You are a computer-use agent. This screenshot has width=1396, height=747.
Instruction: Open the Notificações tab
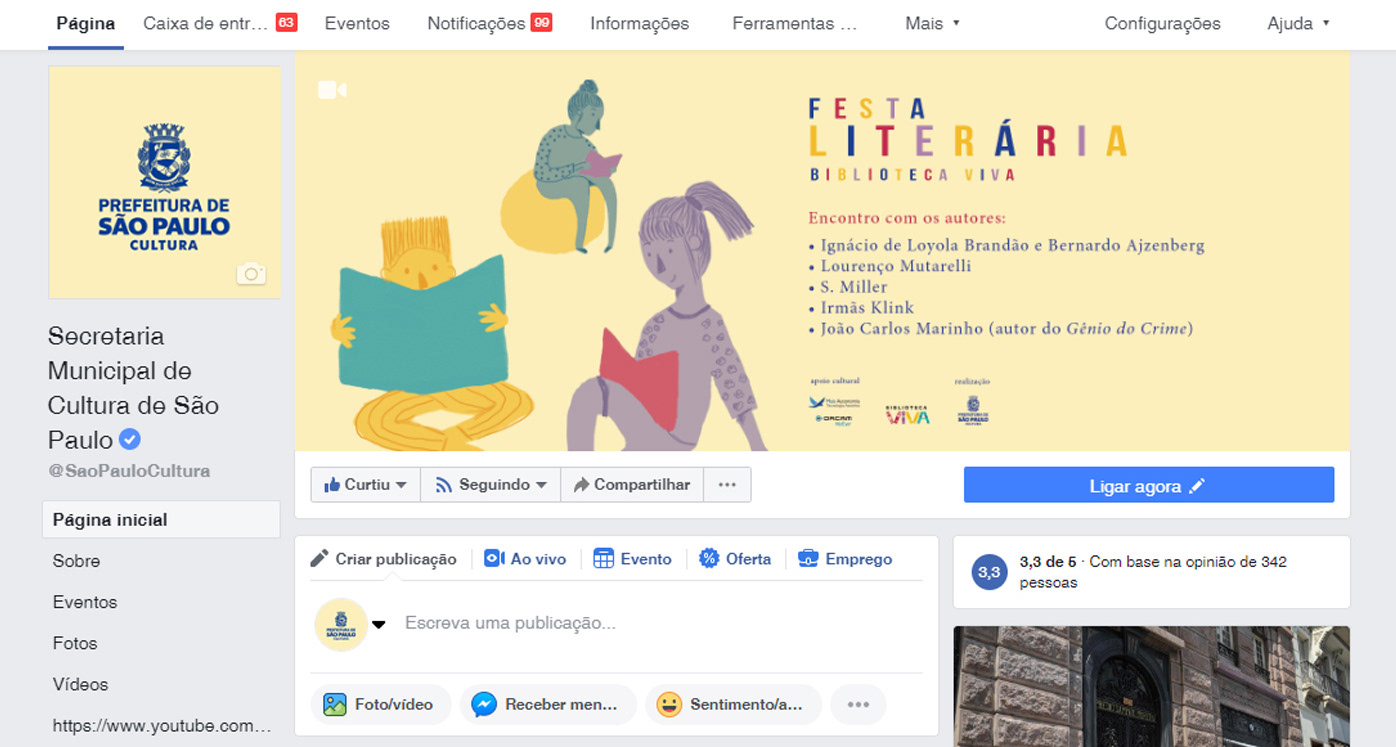click(x=489, y=23)
